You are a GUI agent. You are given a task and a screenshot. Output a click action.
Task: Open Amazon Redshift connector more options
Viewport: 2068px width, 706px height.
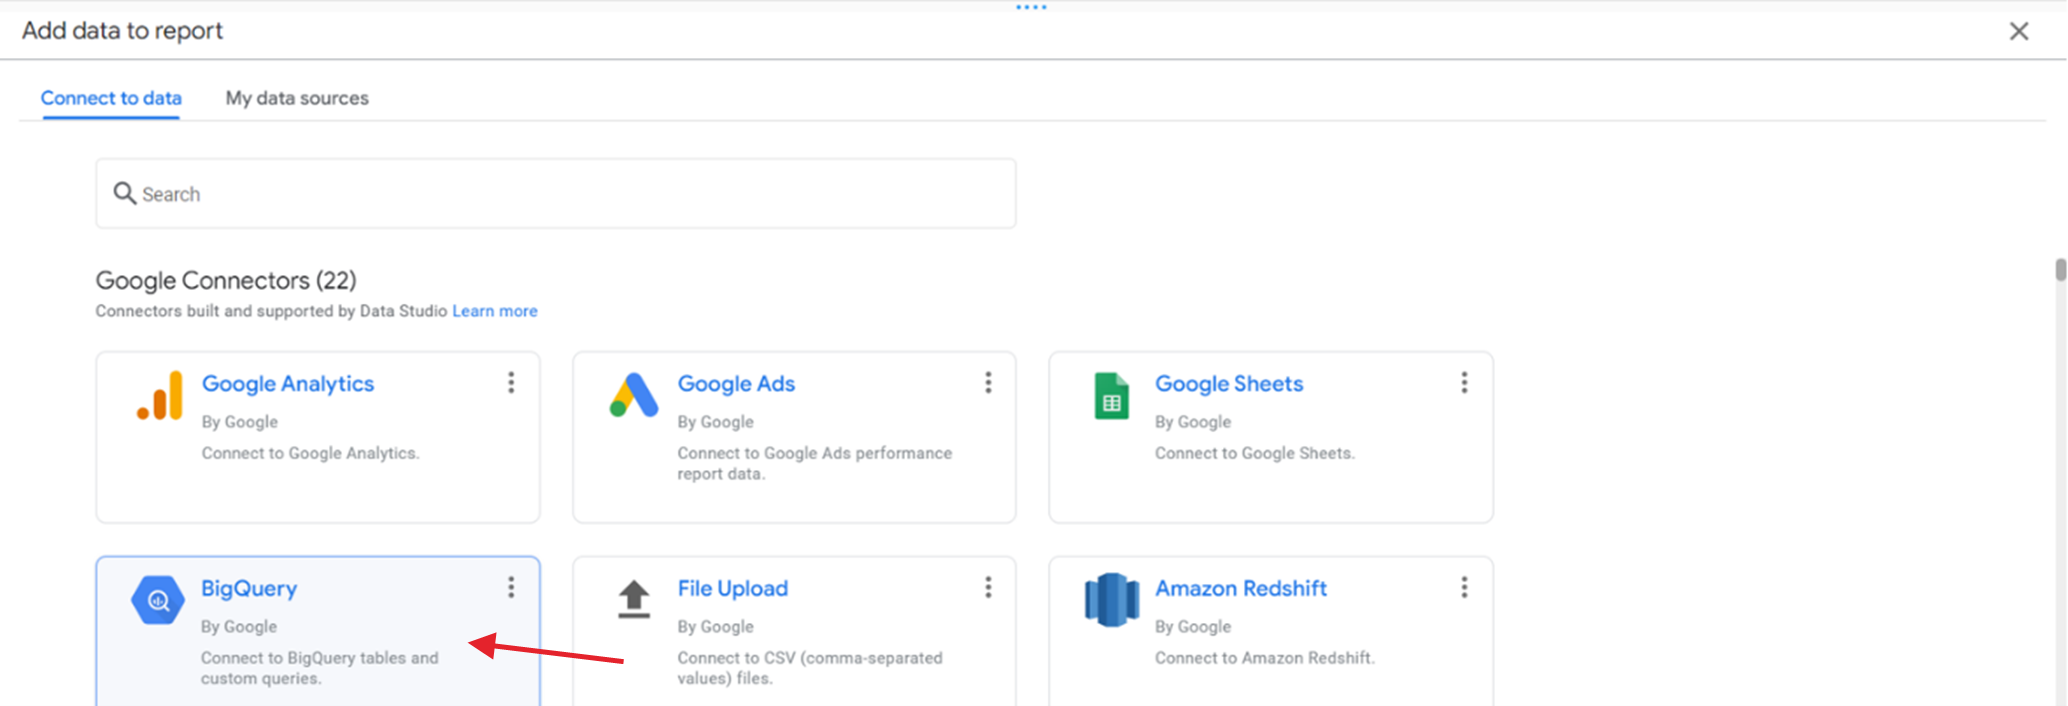tap(1464, 587)
